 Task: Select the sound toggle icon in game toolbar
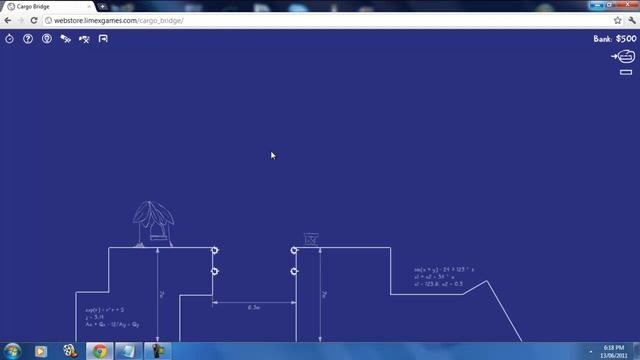point(66,39)
